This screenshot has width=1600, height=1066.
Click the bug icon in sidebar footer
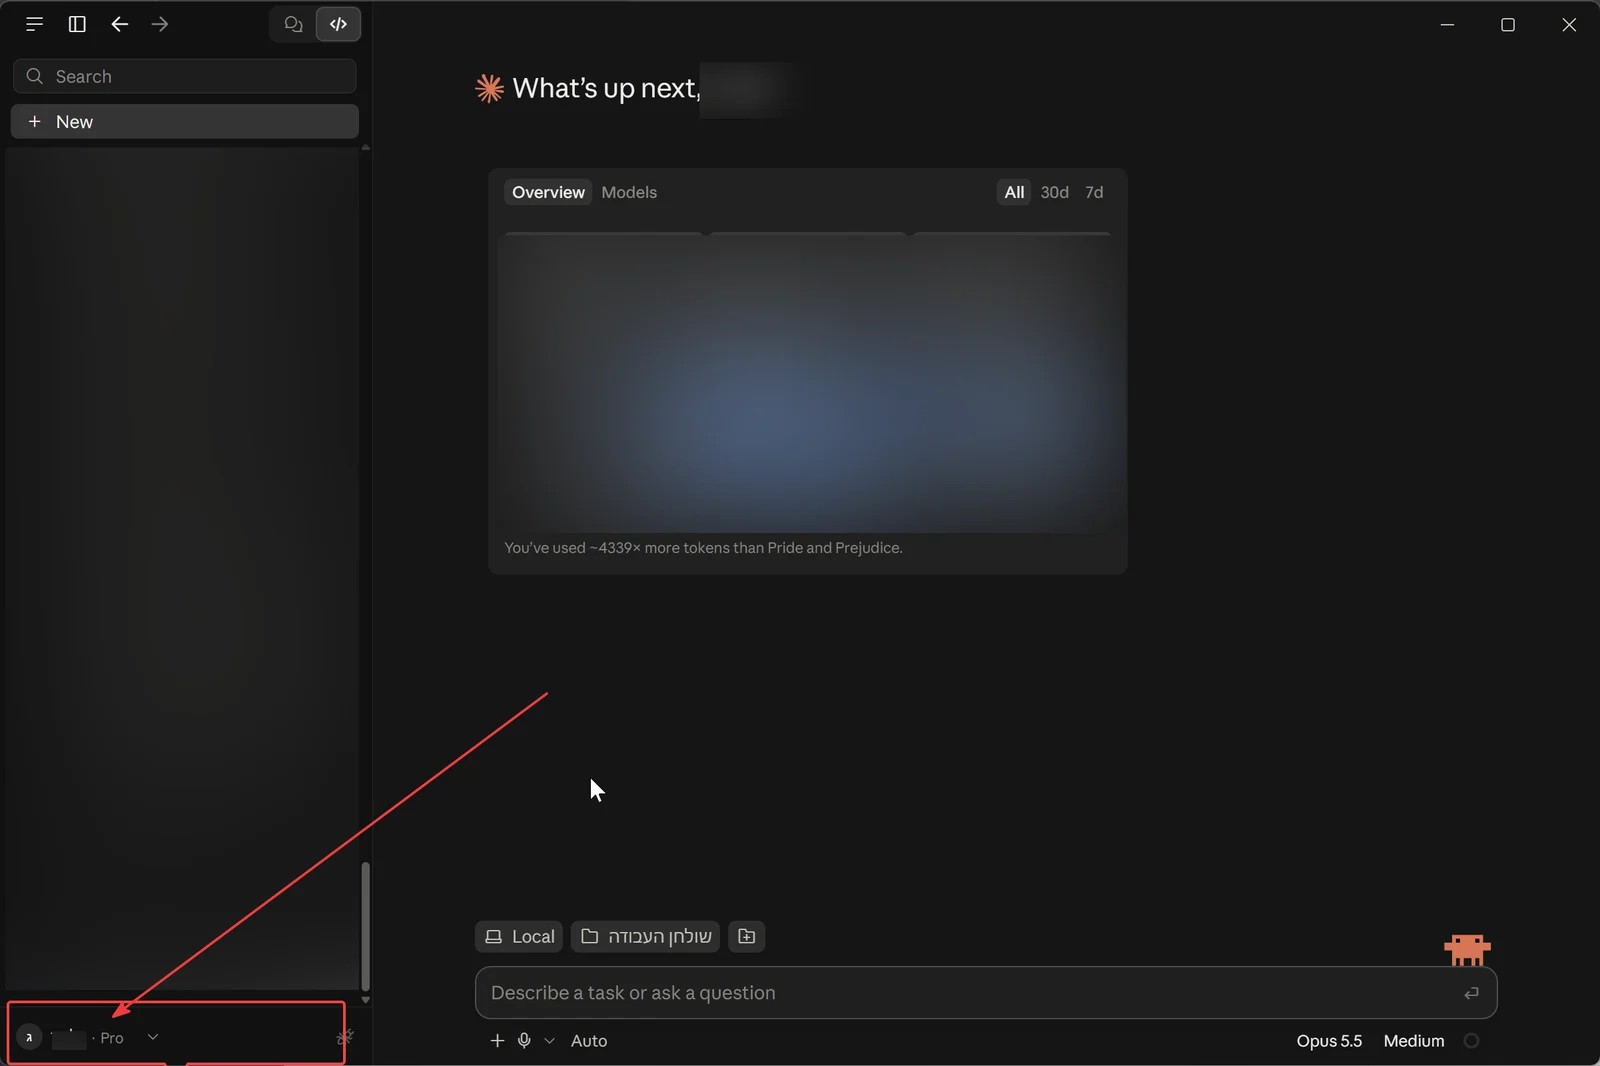click(x=345, y=1037)
